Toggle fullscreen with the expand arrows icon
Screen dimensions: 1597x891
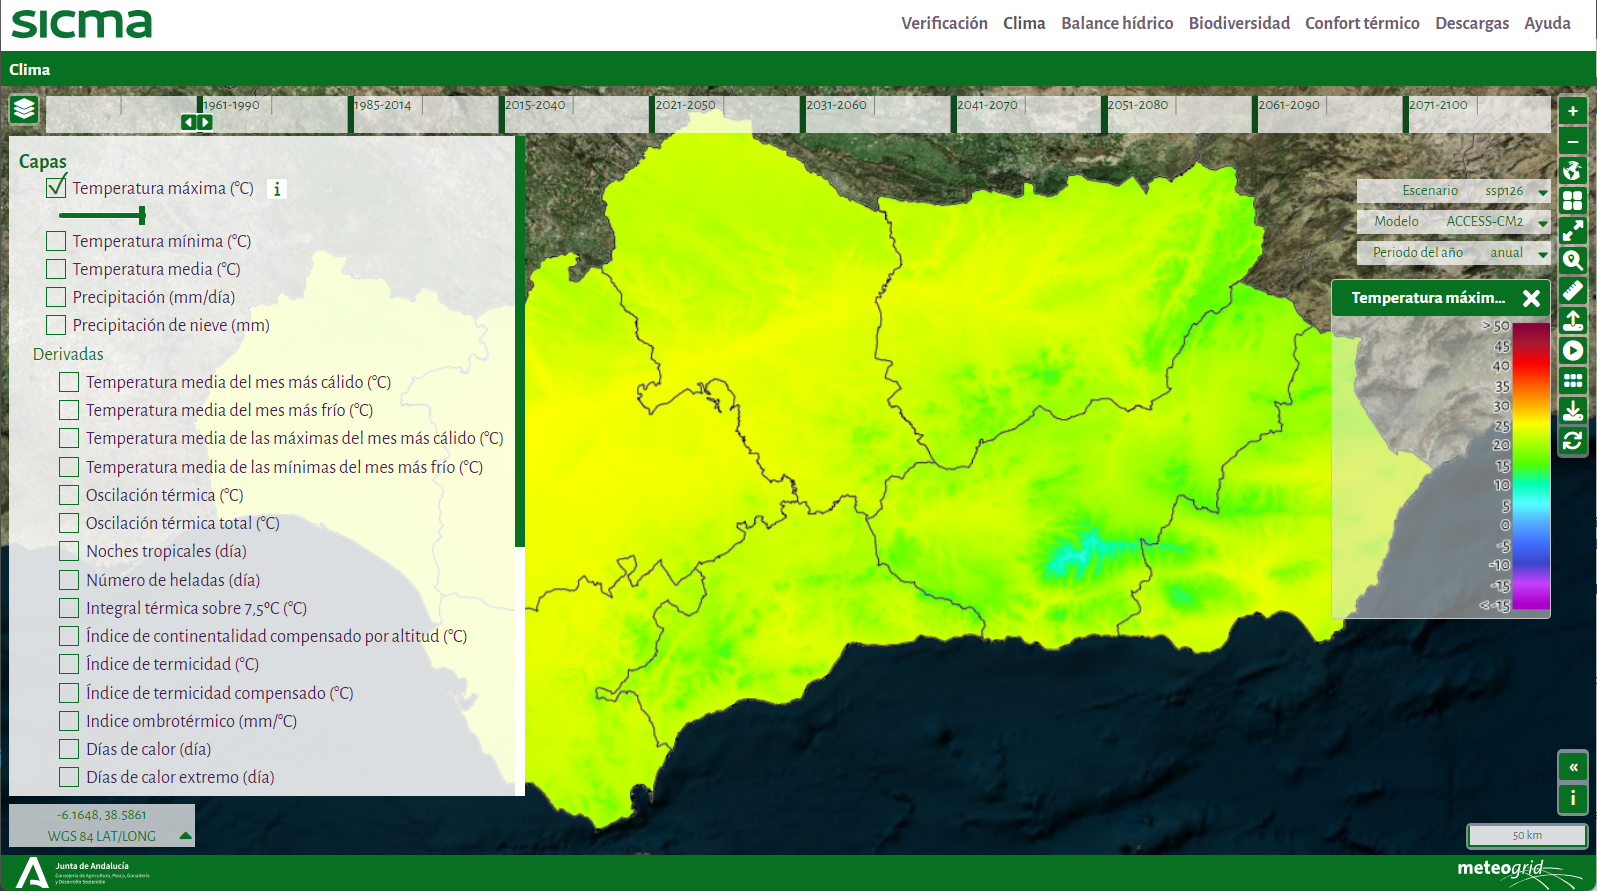point(1573,231)
